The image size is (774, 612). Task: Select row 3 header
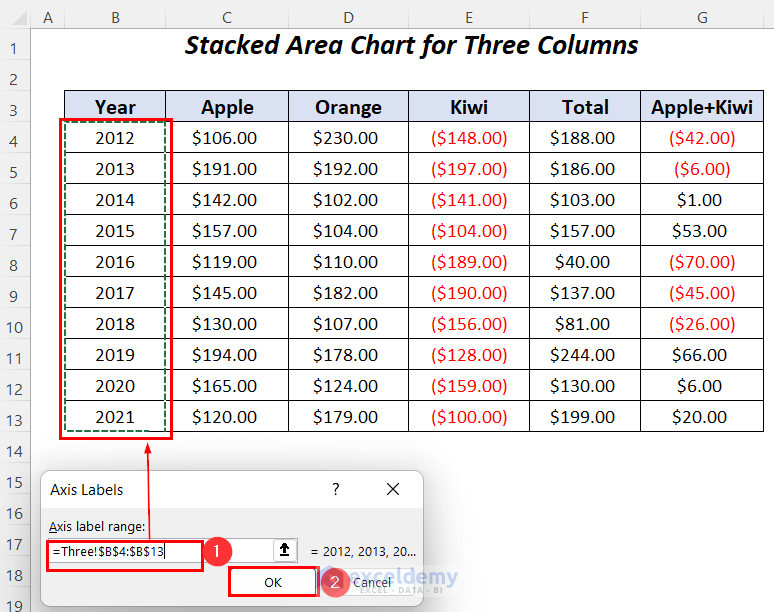coord(14,107)
